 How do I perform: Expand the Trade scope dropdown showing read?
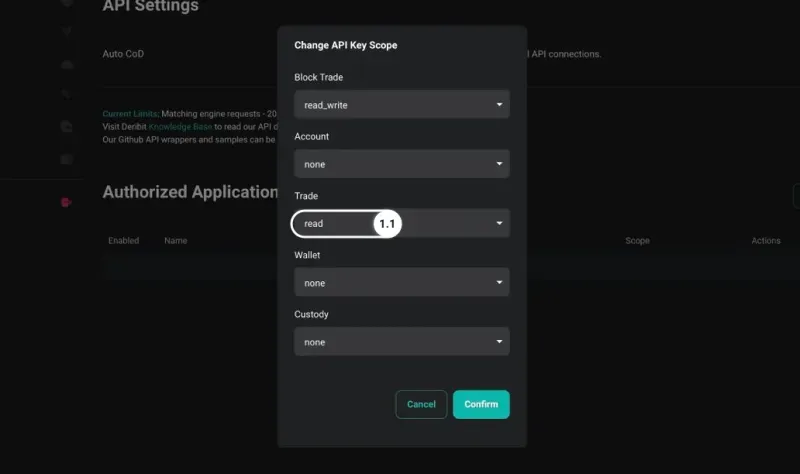point(402,223)
